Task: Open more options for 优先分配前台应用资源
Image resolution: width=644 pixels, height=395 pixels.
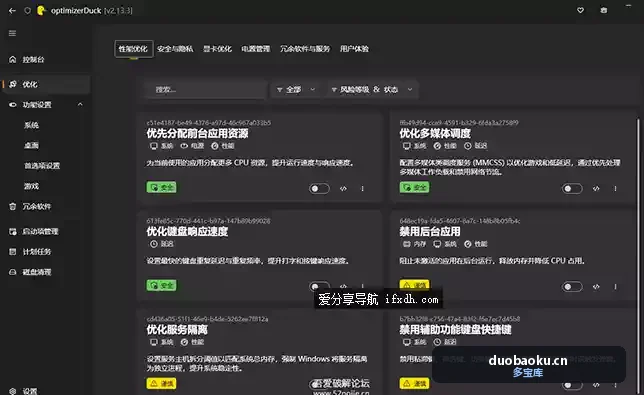Action: [362, 188]
